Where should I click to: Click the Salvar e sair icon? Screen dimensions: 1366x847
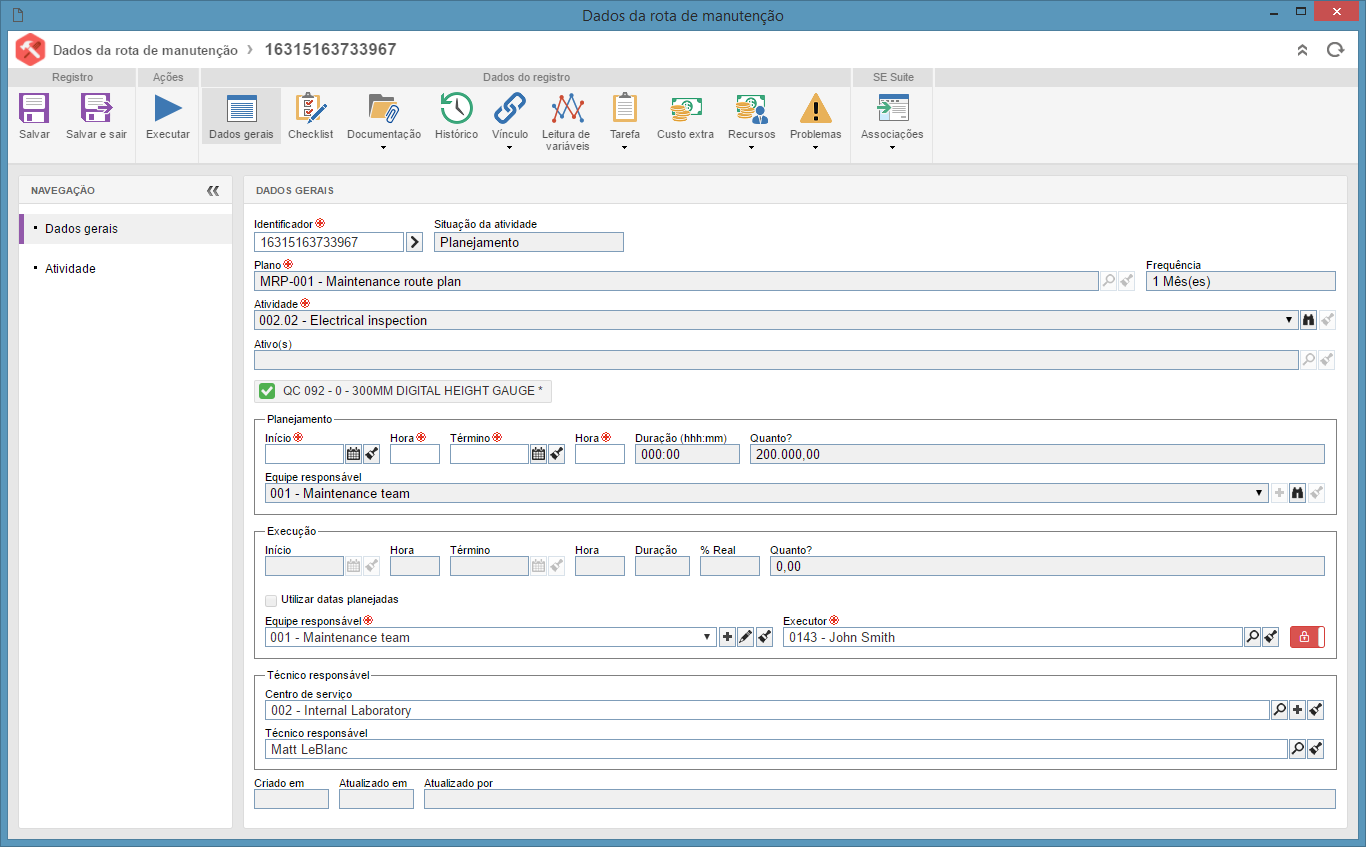point(96,108)
